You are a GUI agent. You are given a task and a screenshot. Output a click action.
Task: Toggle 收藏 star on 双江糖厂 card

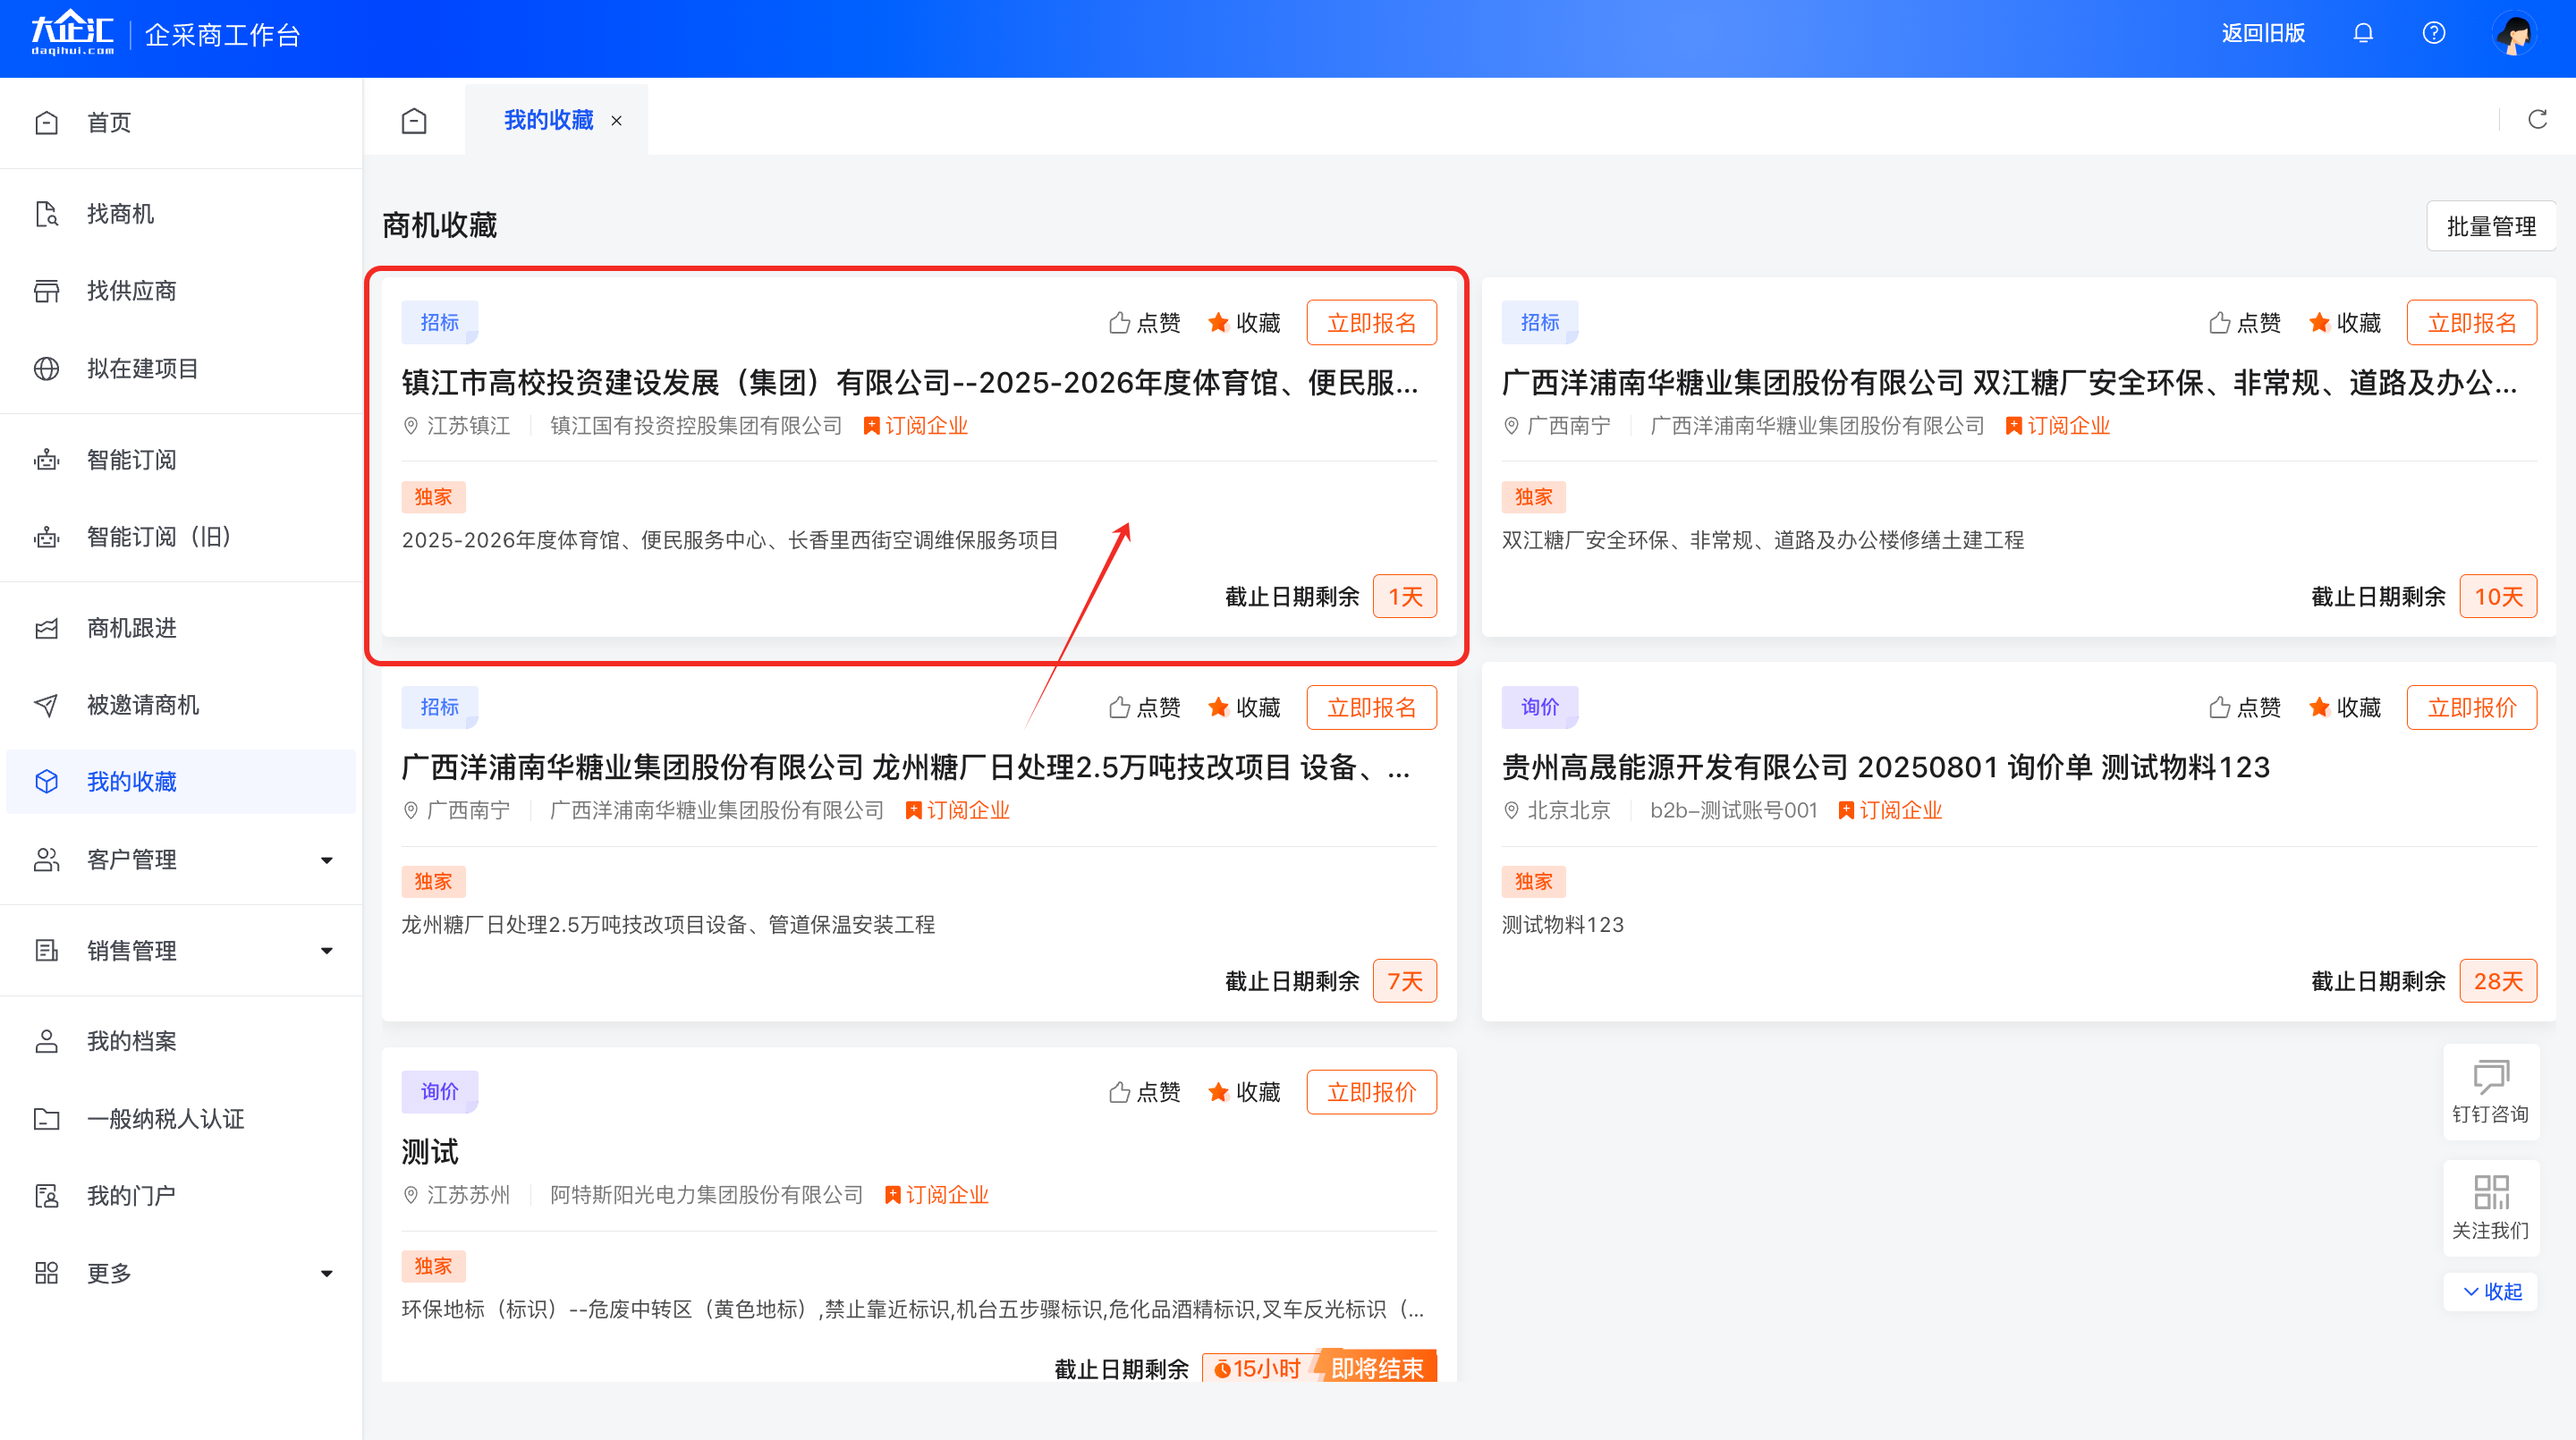pyautogui.click(x=2344, y=323)
